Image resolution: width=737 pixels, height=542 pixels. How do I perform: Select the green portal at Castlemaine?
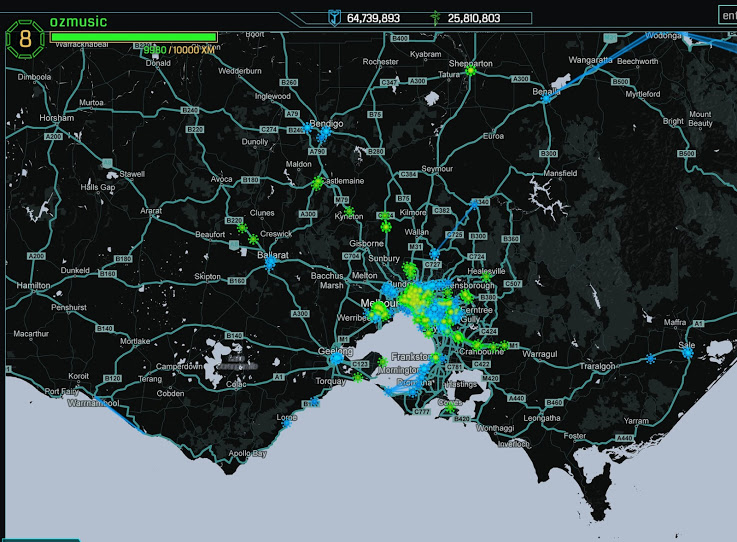[x=318, y=182]
